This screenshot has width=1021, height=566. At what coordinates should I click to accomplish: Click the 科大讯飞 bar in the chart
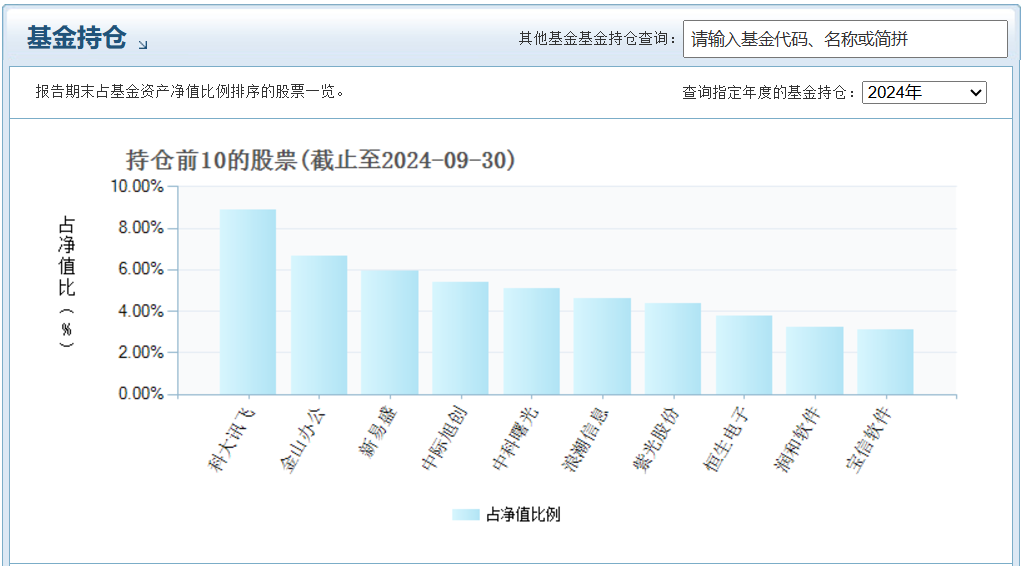click(248, 302)
